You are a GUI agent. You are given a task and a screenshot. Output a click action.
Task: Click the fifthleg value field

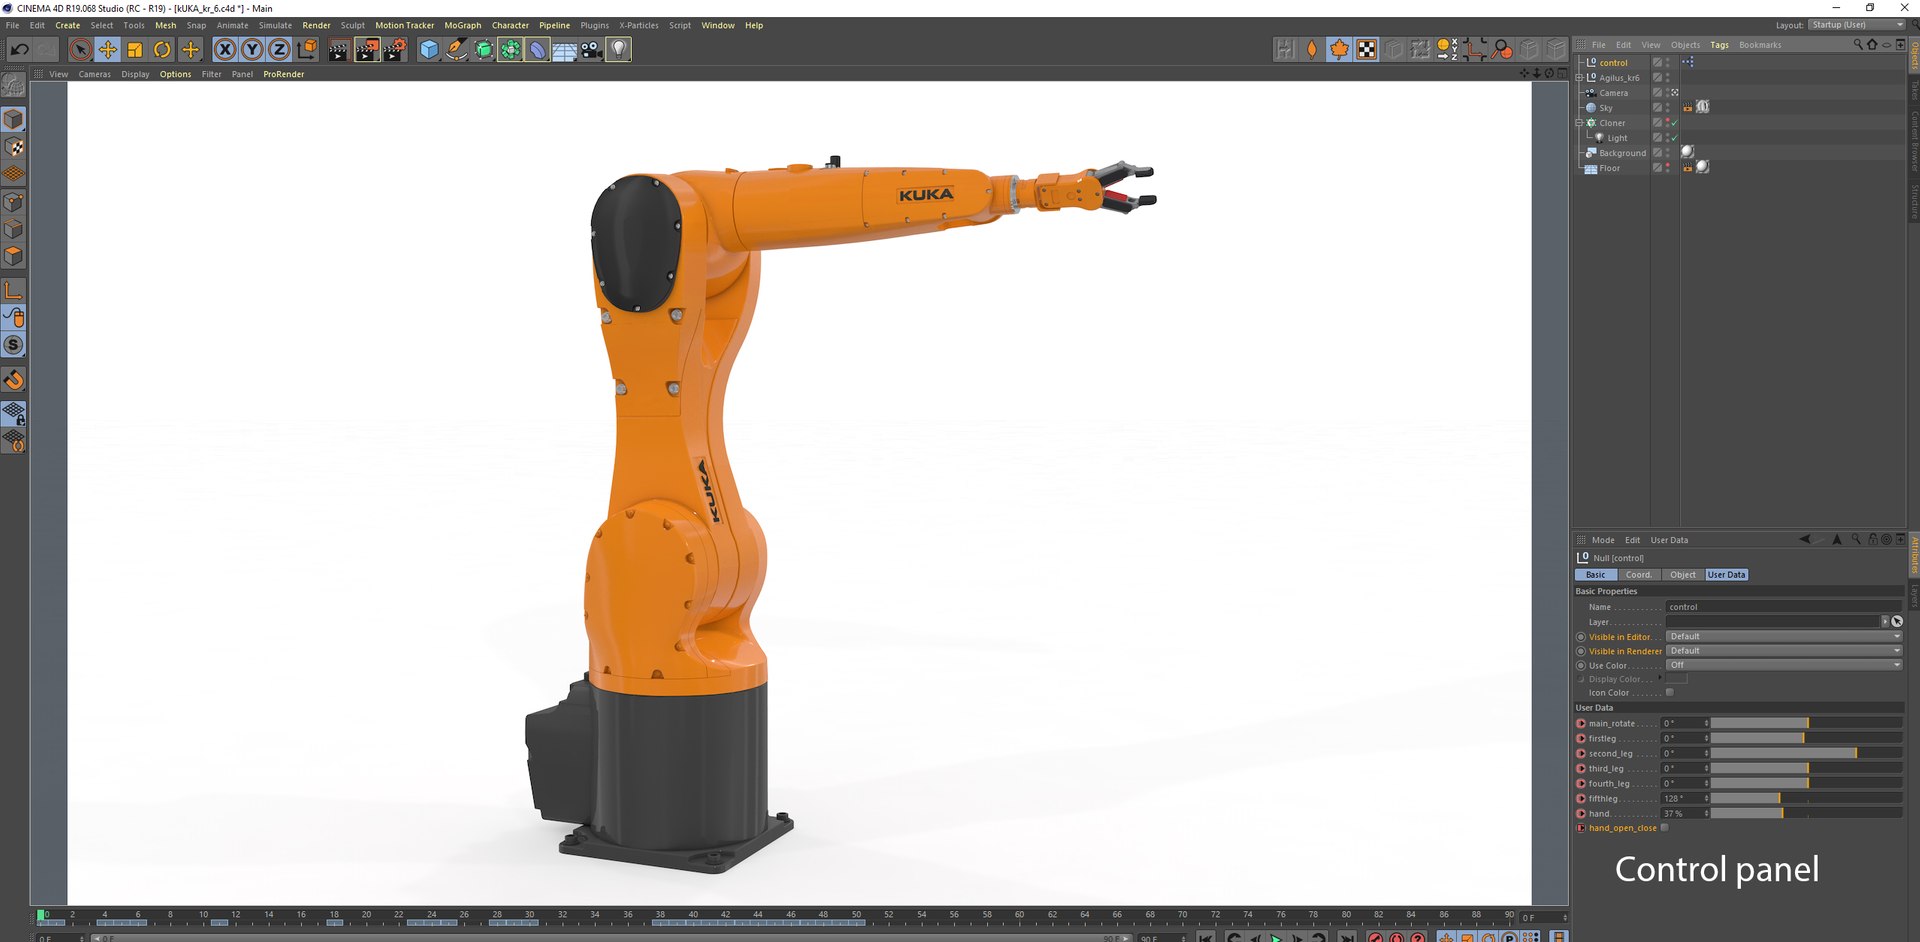[1685, 798]
